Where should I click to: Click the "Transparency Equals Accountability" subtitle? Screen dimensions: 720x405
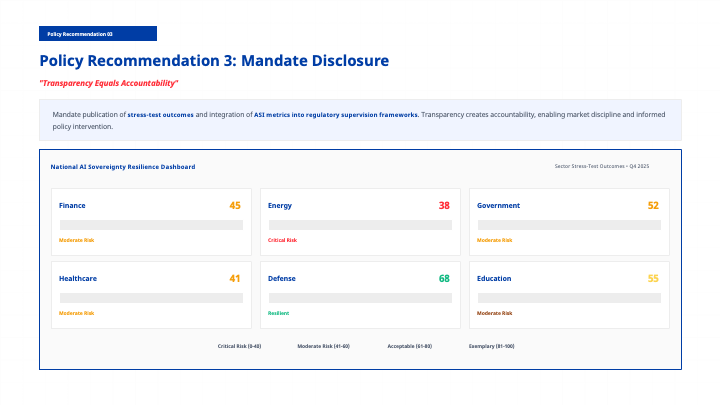109,82
